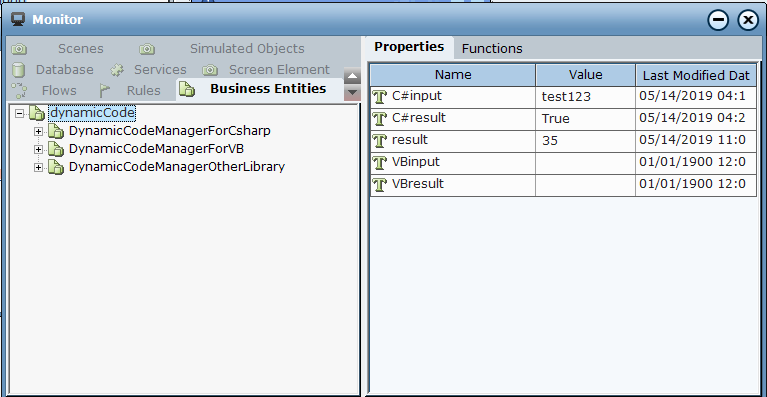Click the text-type icon beside VBresult
The width and height of the screenshot is (767, 397).
[380, 185]
